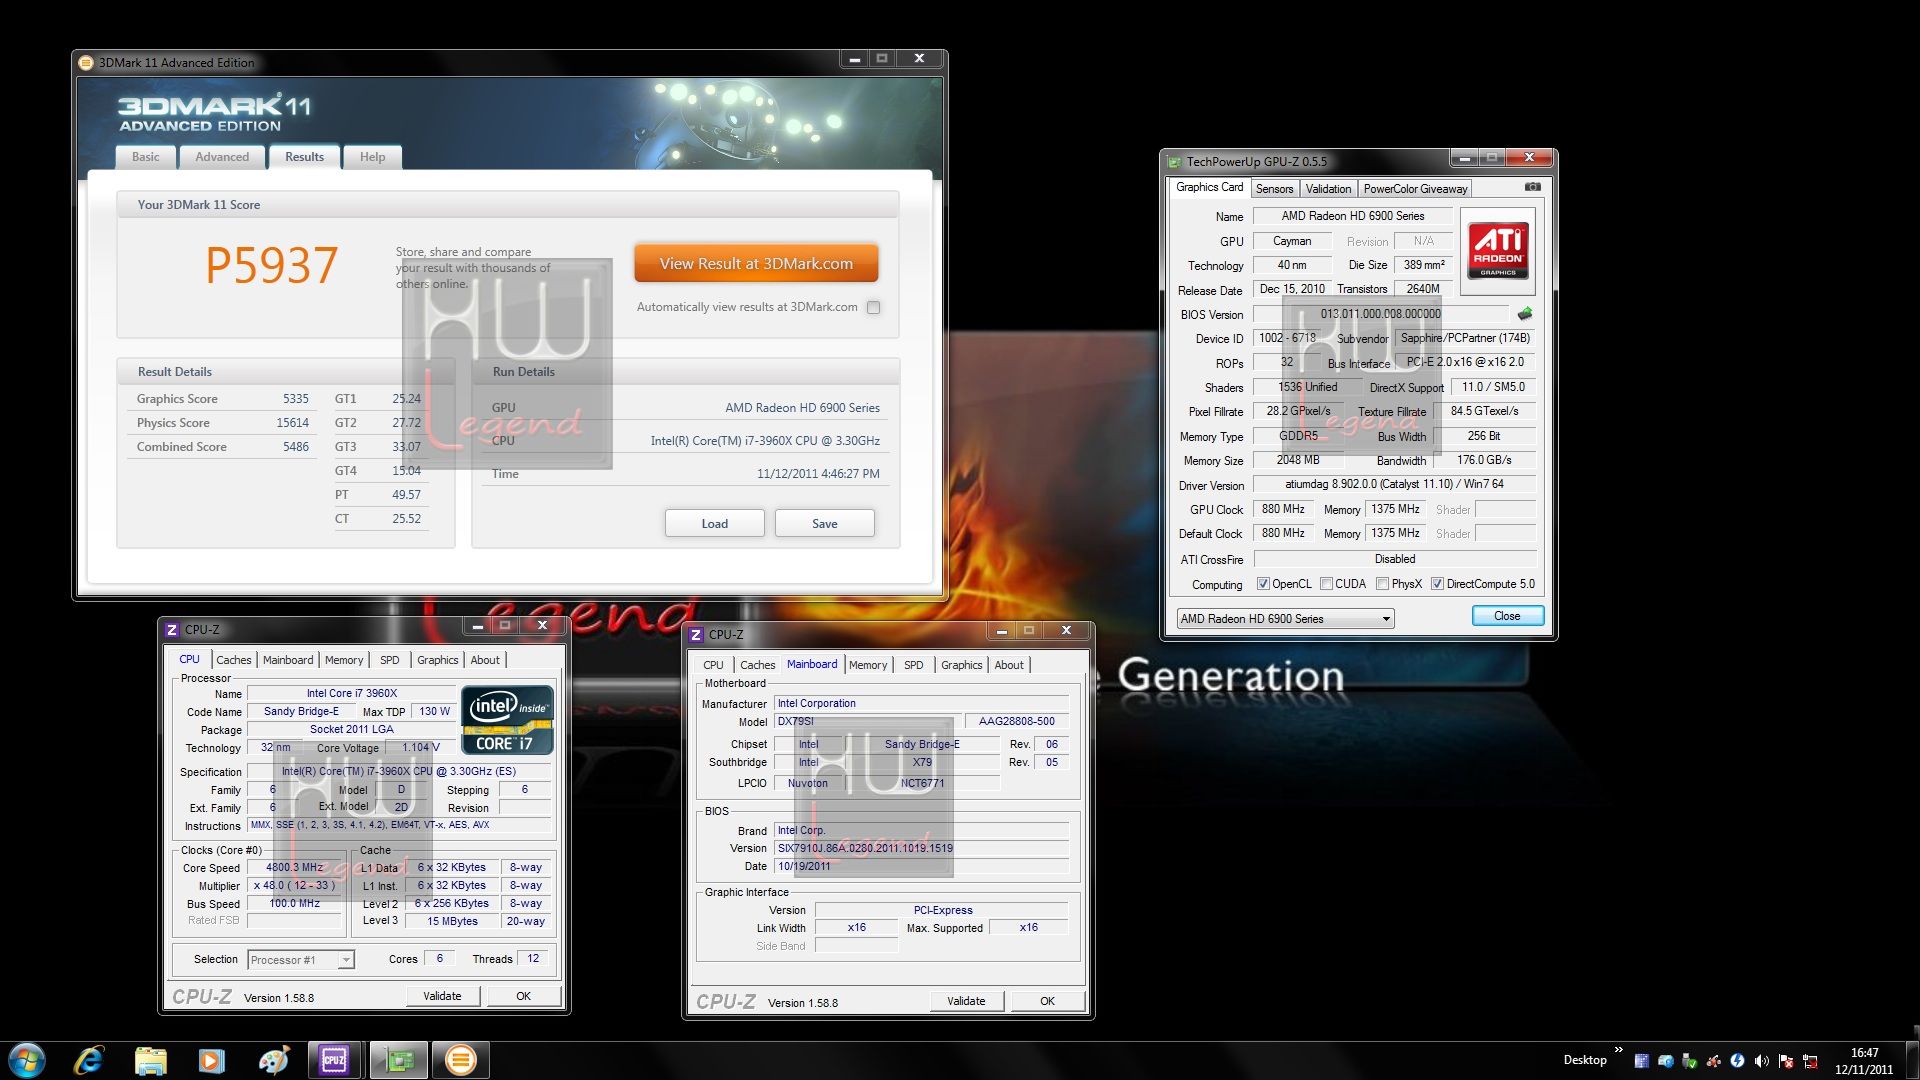This screenshot has height=1080, width=1920.
Task: Click OK in the right CPU-Z window
Action: pyautogui.click(x=1047, y=1001)
